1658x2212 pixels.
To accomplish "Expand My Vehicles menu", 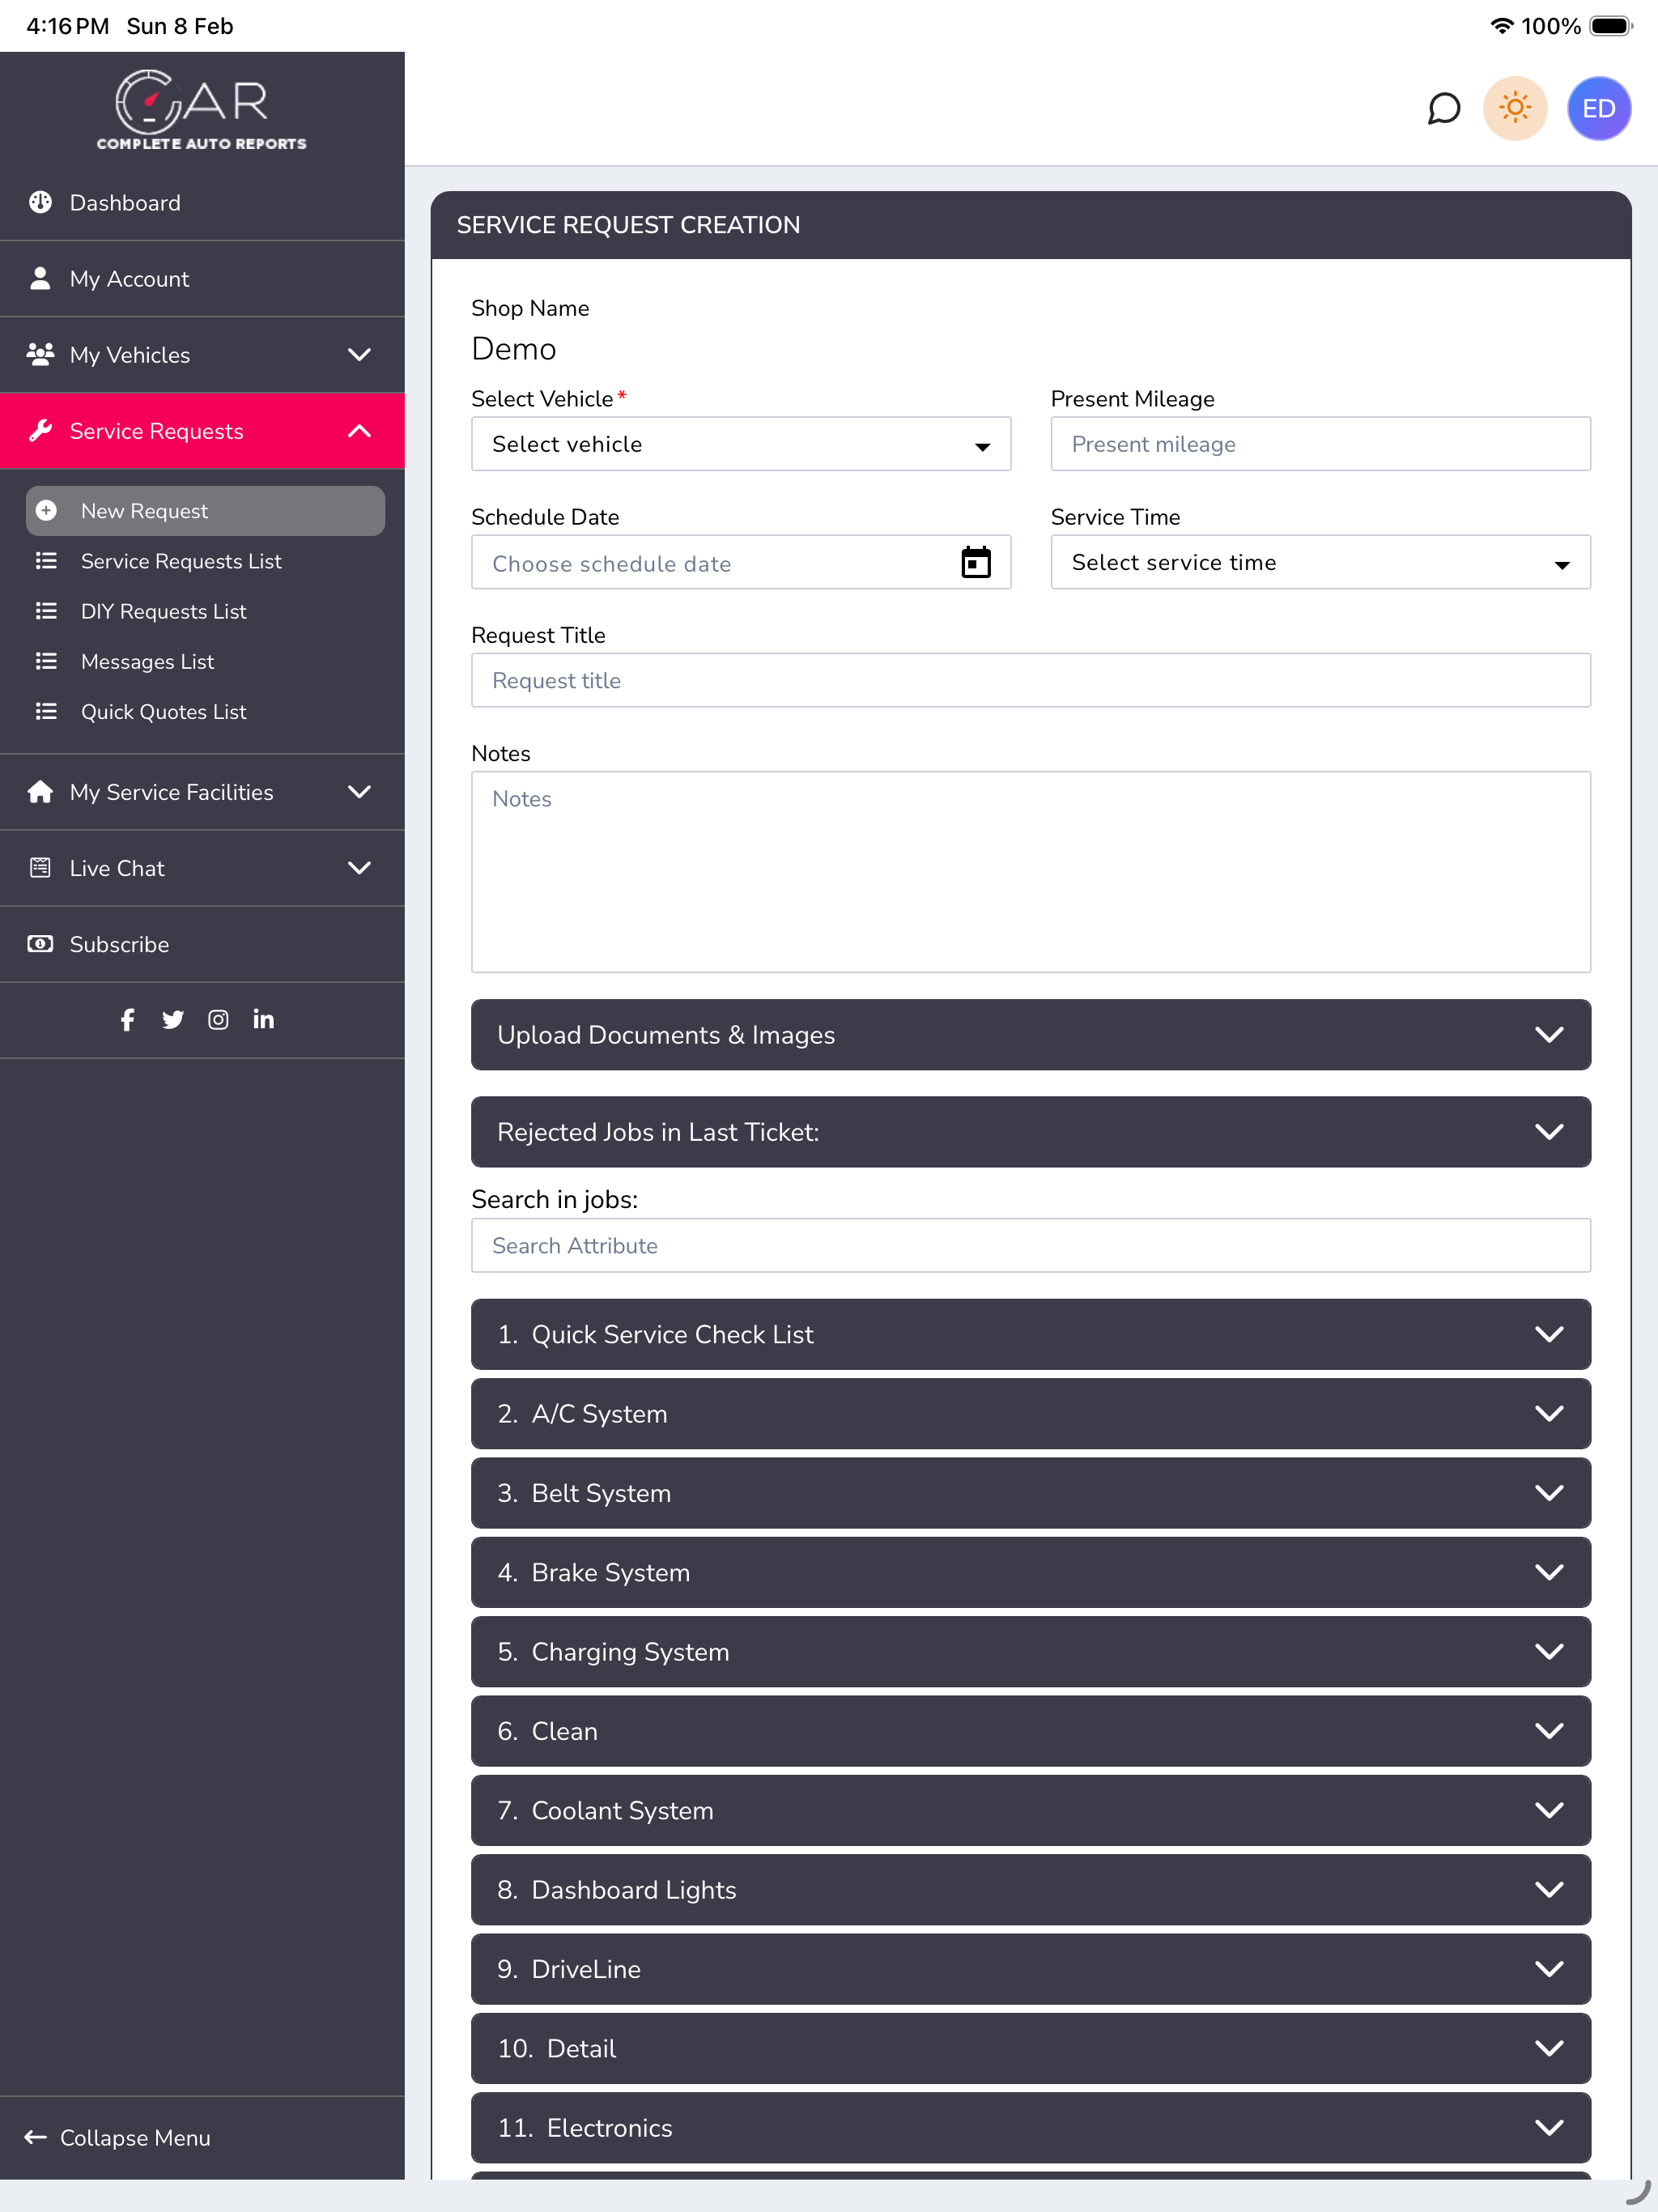I will point(202,355).
